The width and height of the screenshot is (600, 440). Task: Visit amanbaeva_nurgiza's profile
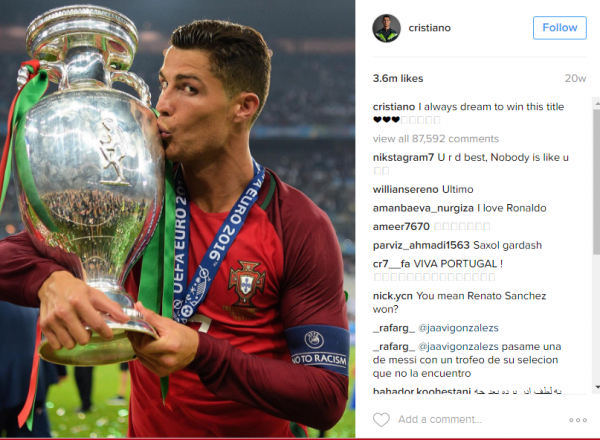click(x=423, y=208)
